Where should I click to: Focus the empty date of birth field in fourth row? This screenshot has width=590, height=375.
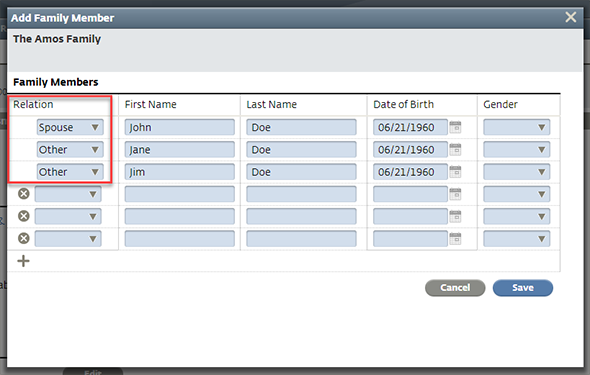410,194
